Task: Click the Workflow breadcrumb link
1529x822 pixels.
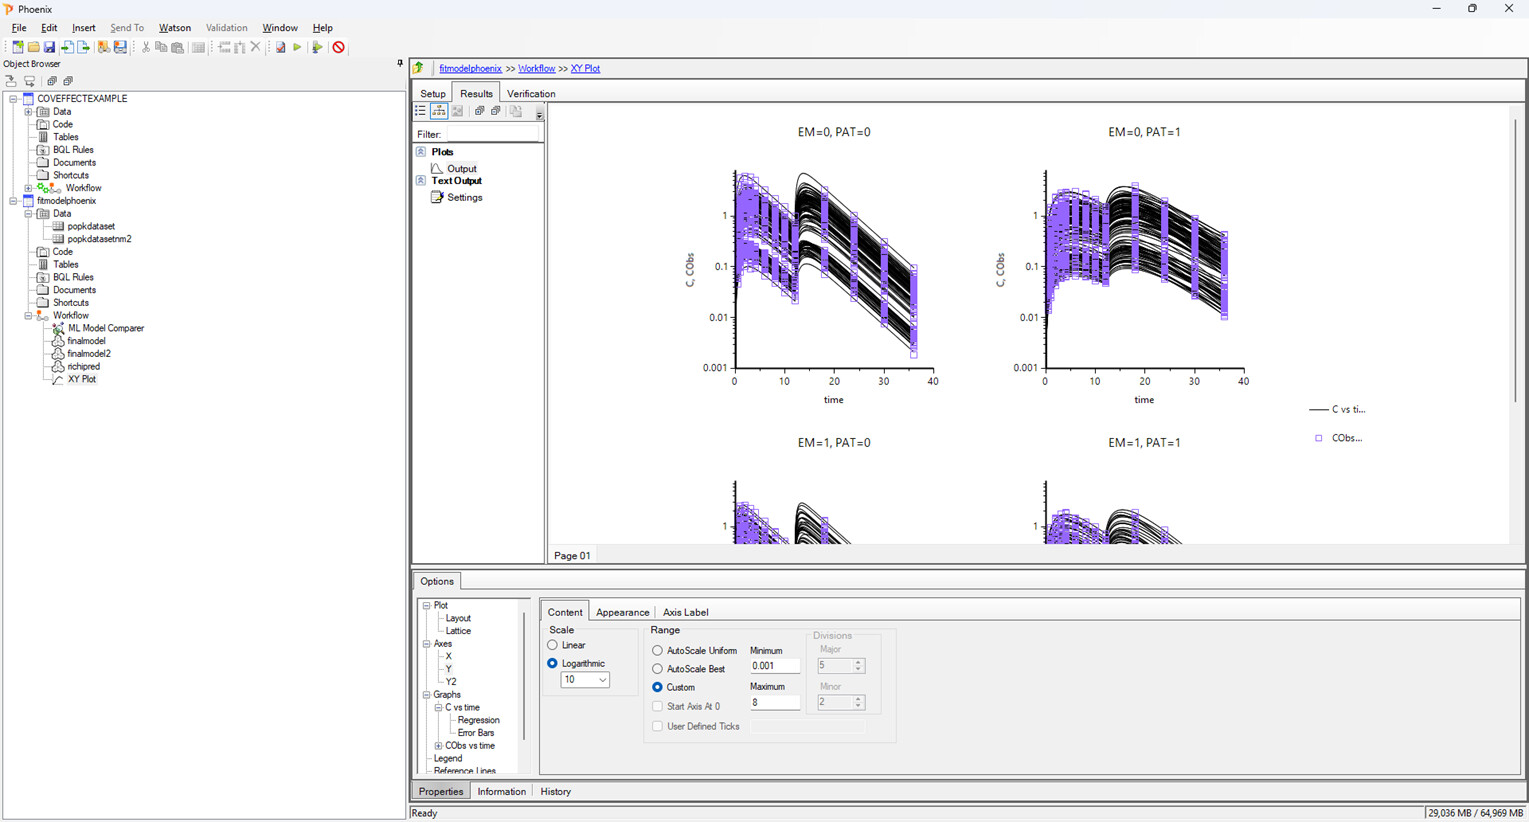Action: 536,69
